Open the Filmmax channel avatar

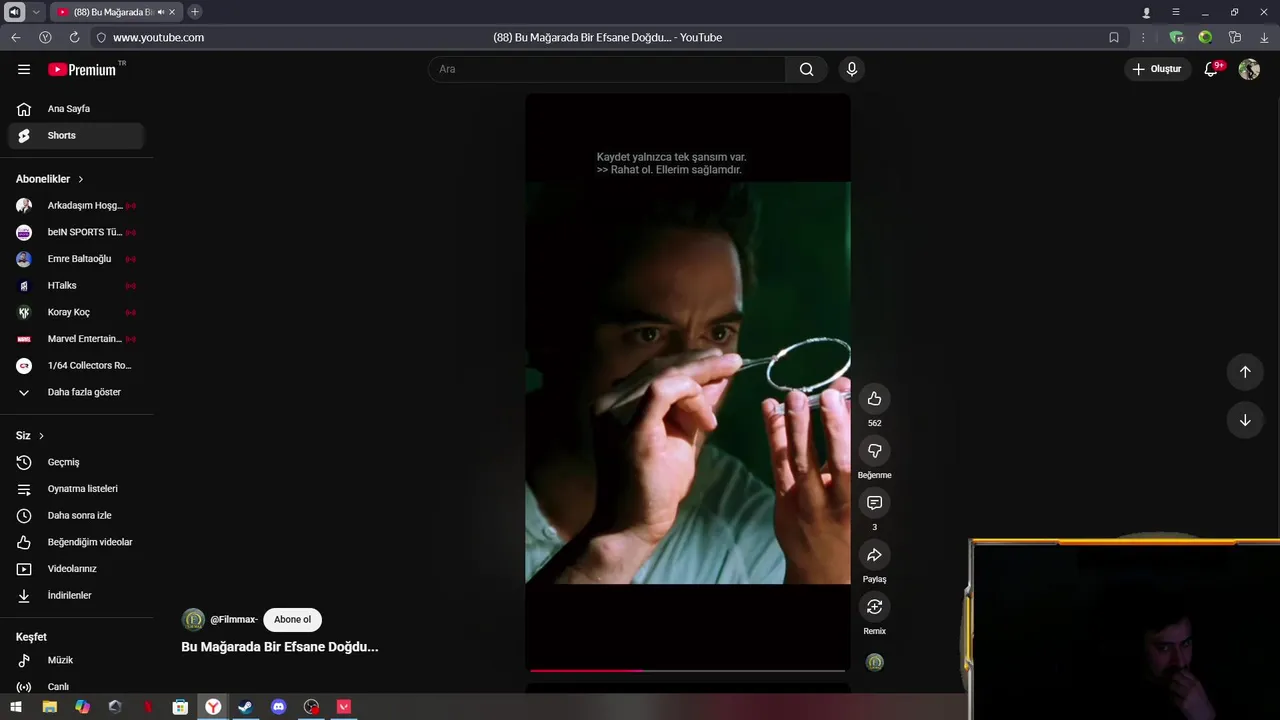click(193, 619)
